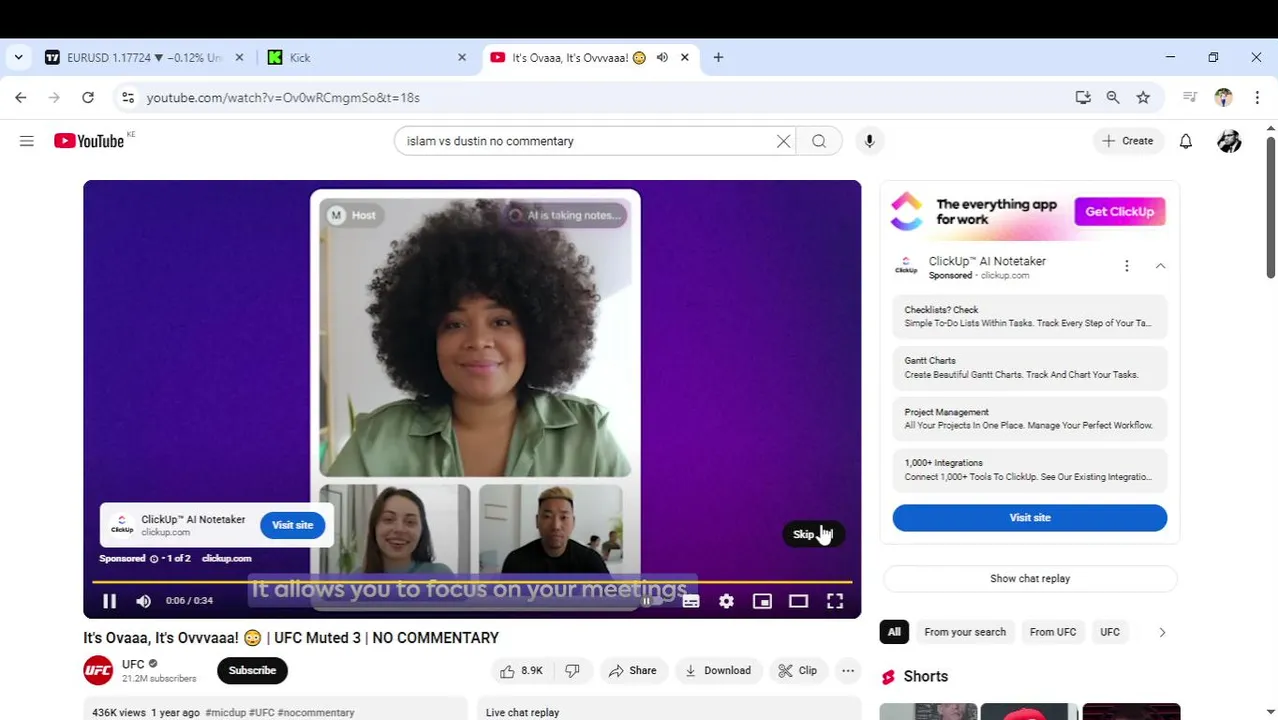
Task: Download the video
Action: click(x=717, y=671)
